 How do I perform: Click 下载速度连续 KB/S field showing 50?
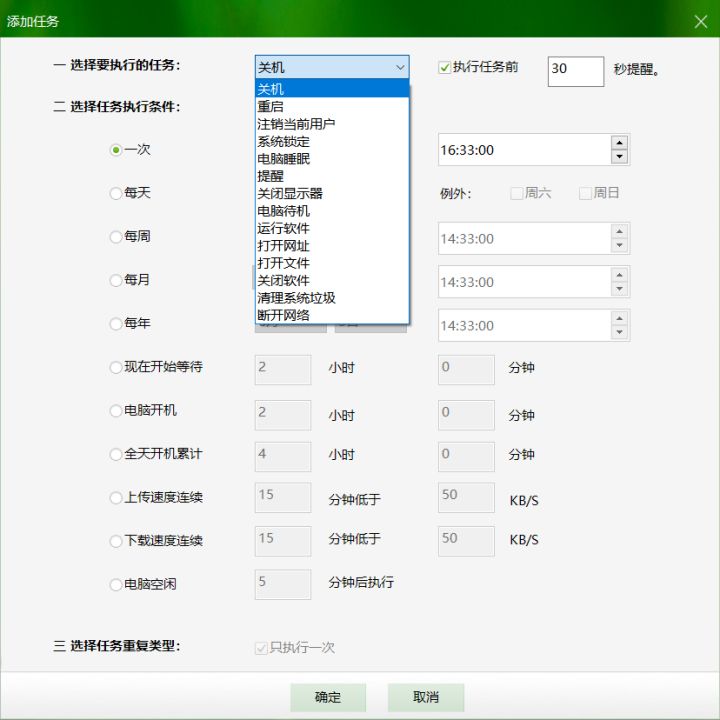(467, 541)
